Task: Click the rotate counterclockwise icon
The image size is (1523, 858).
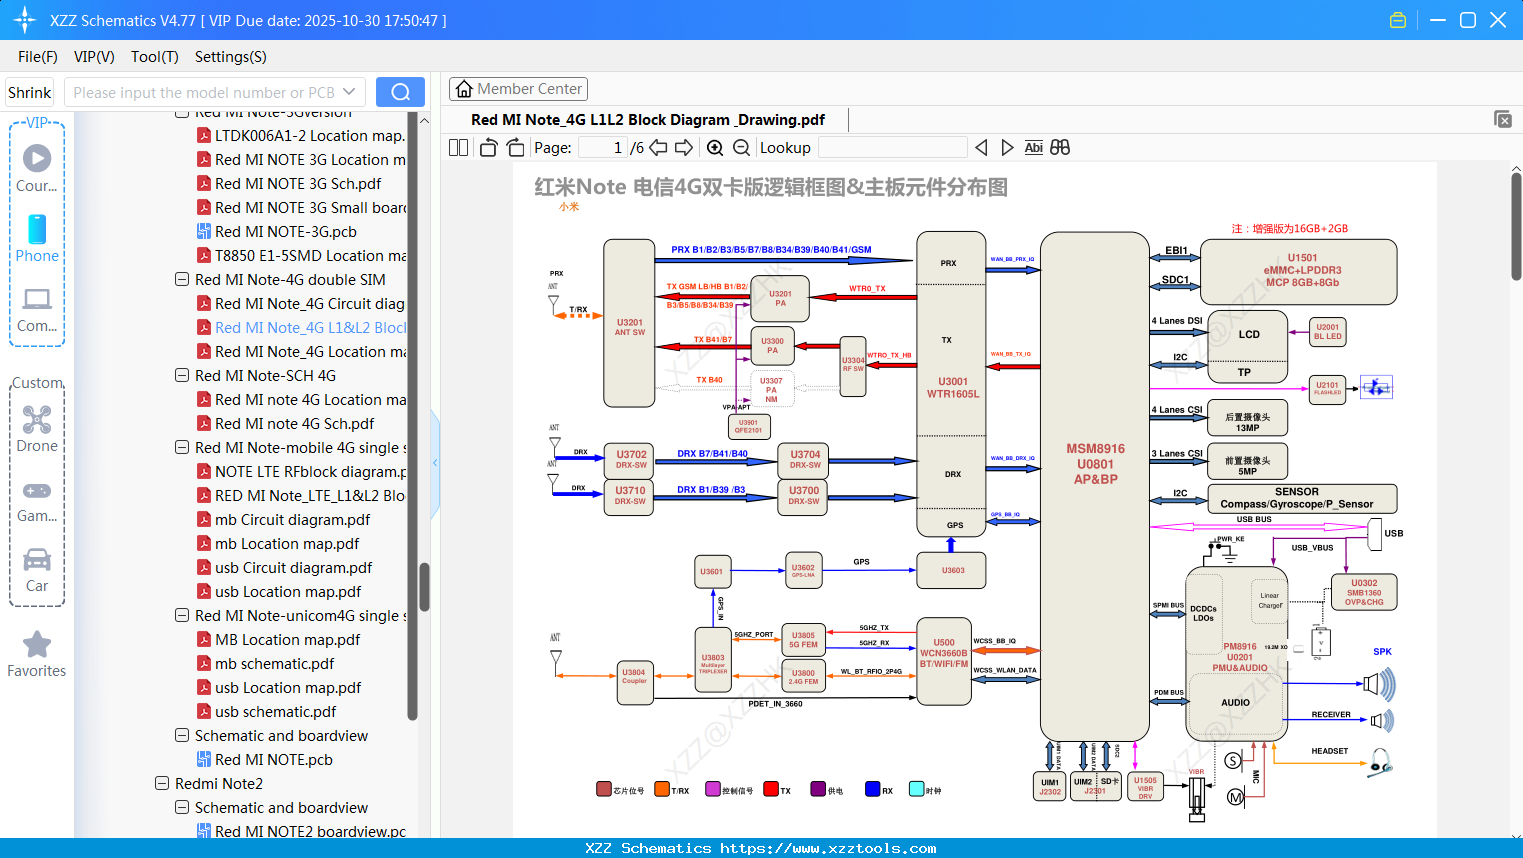Action: pyautogui.click(x=487, y=147)
